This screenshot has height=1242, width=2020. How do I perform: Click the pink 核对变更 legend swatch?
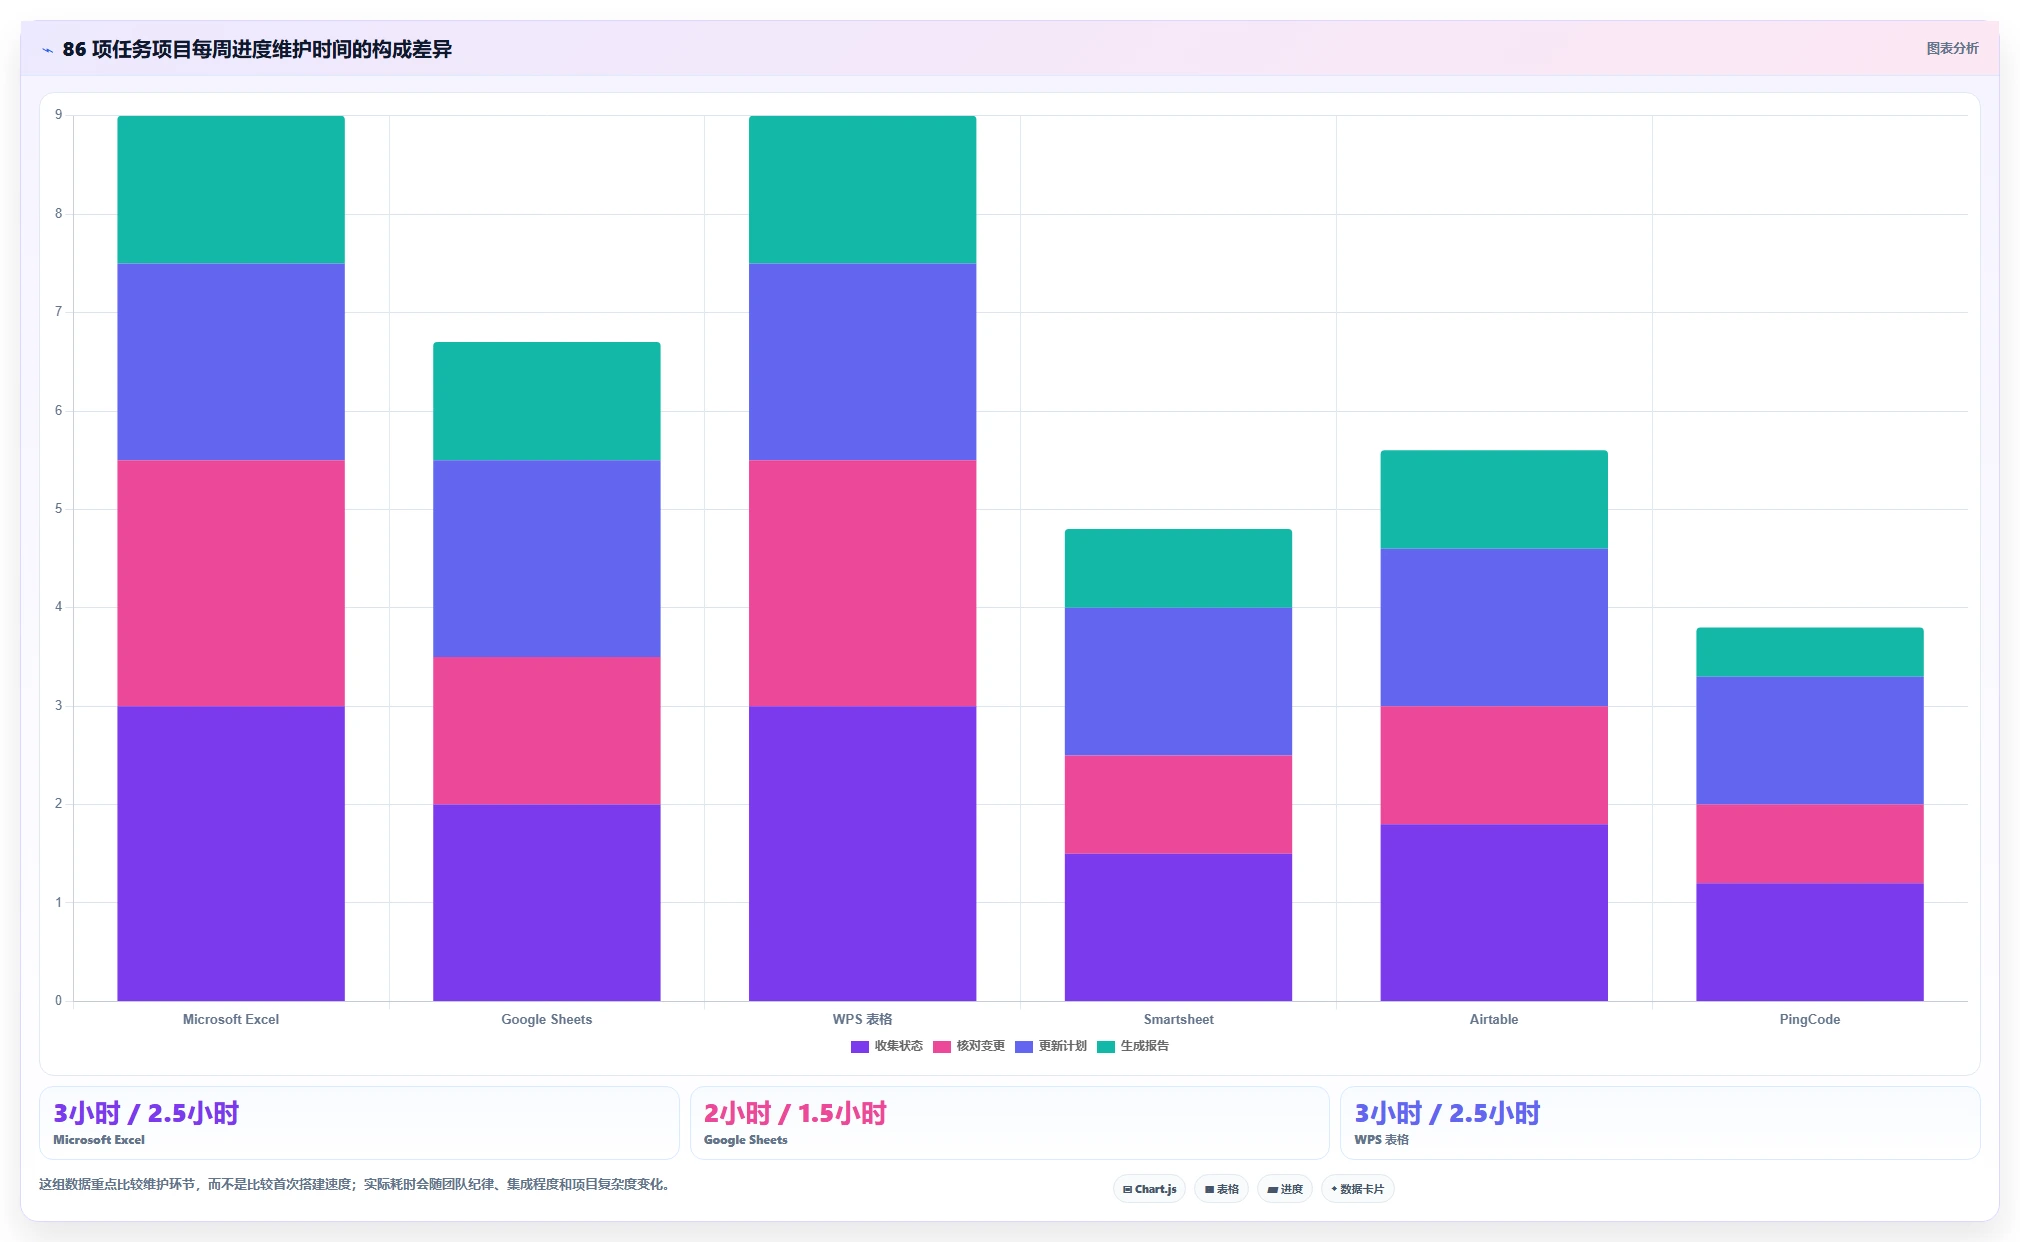pyautogui.click(x=941, y=1047)
